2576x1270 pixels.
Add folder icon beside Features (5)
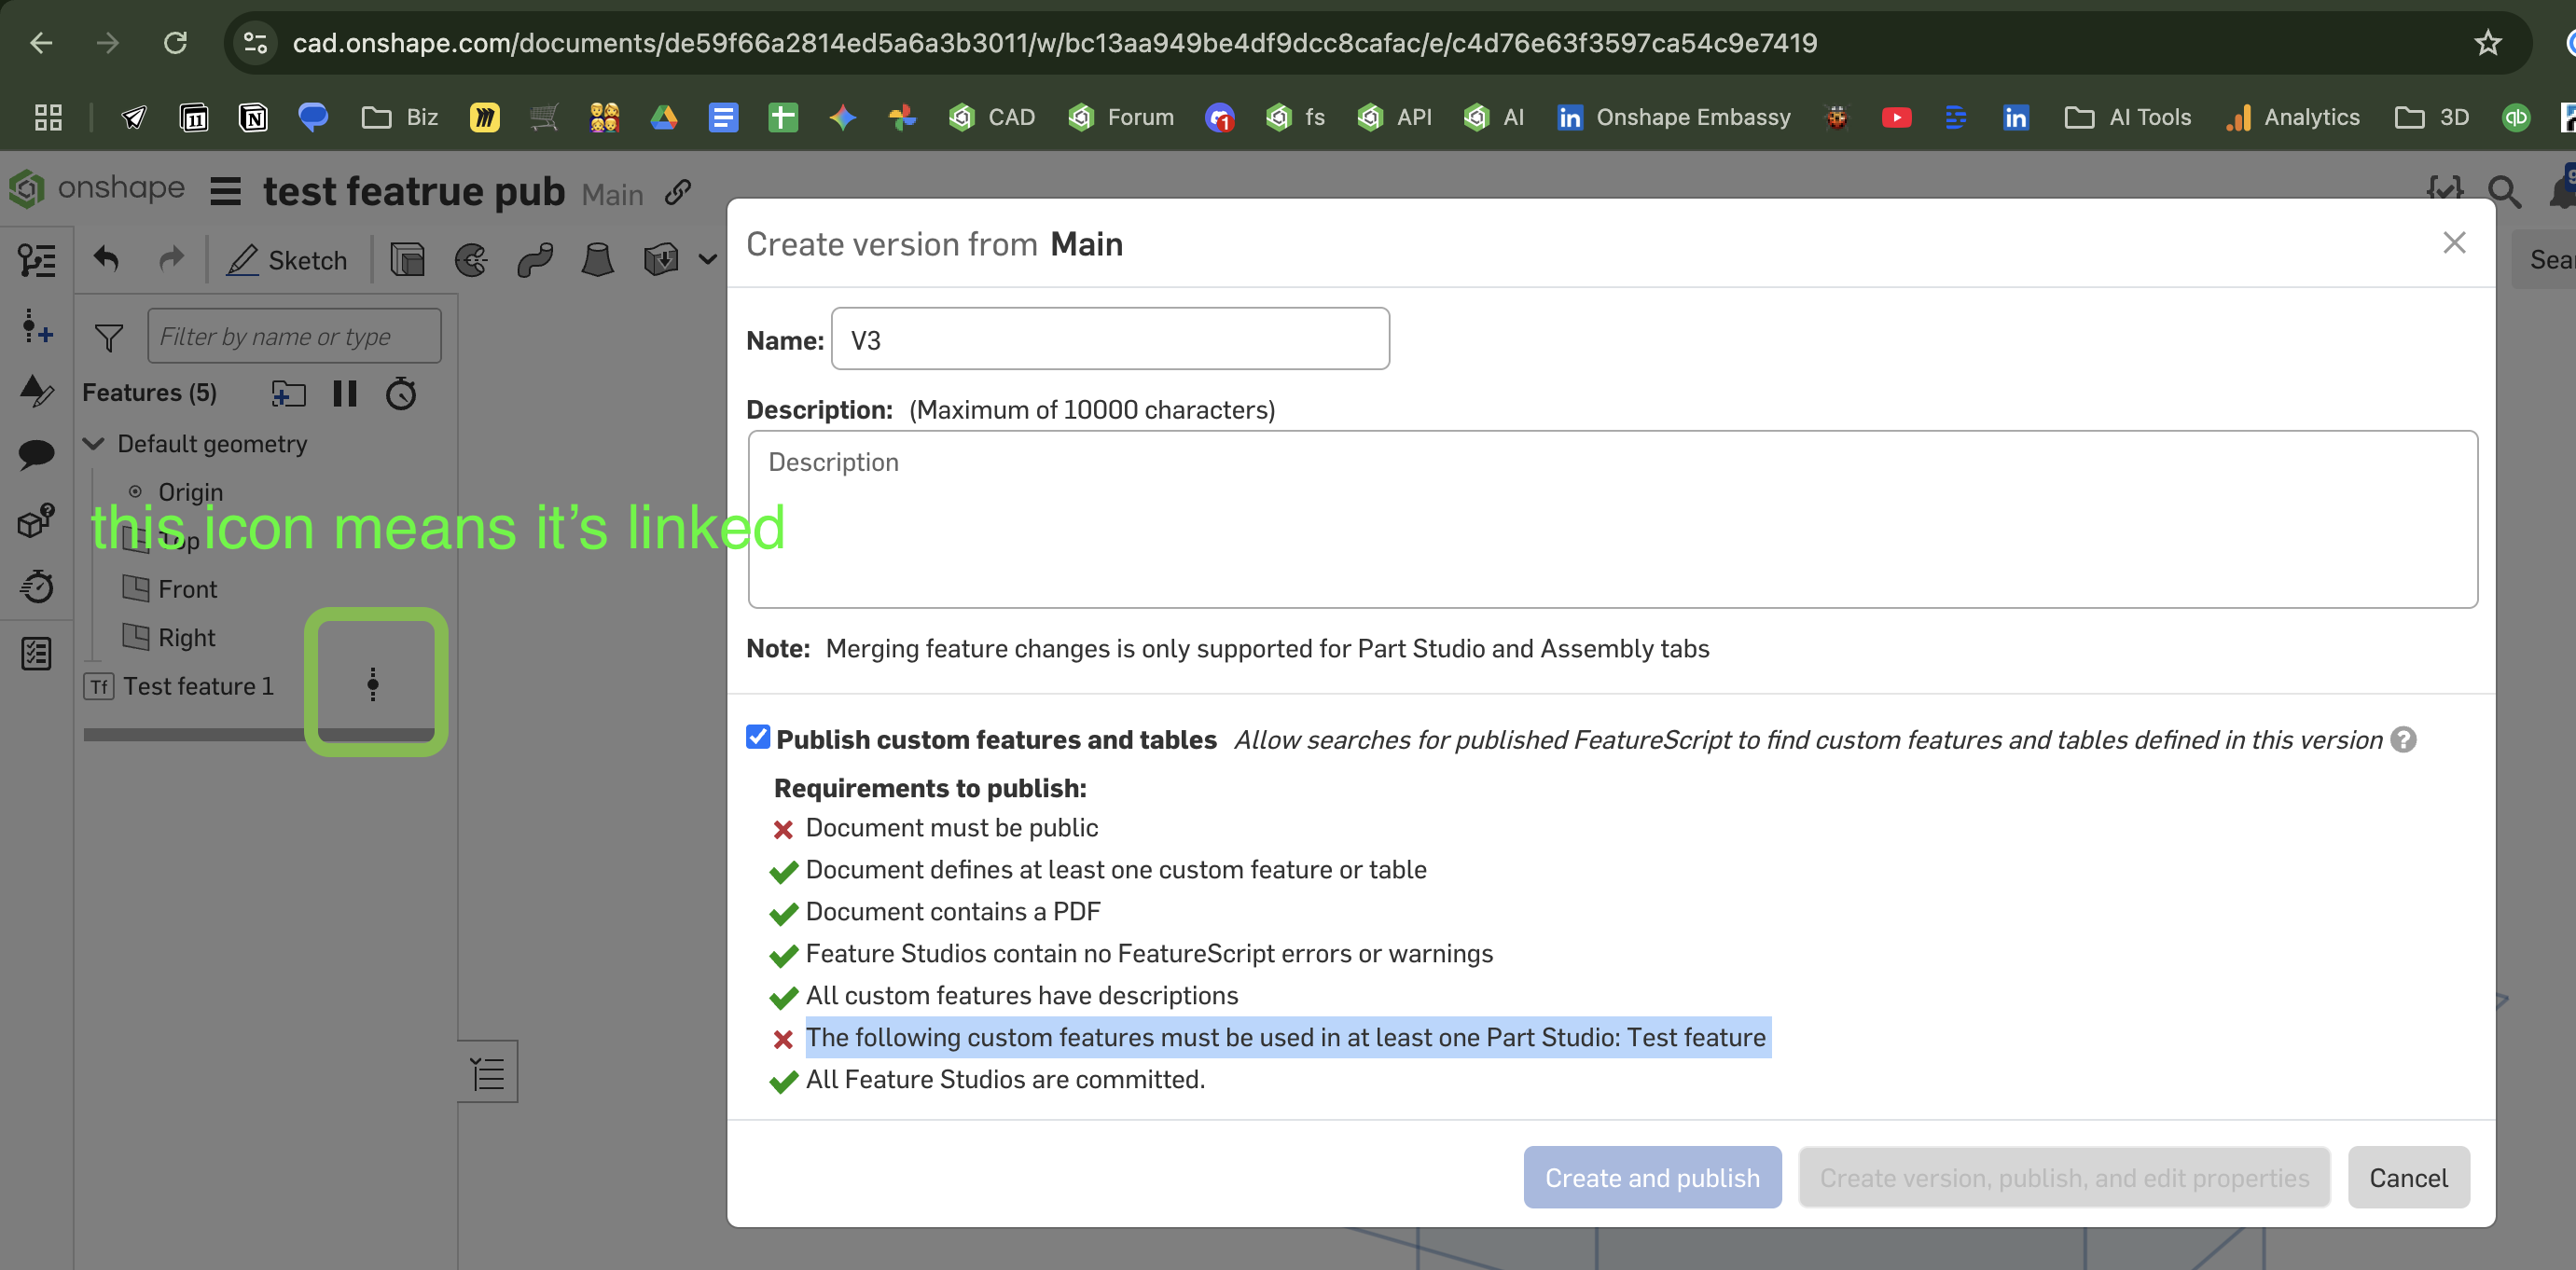[288, 393]
